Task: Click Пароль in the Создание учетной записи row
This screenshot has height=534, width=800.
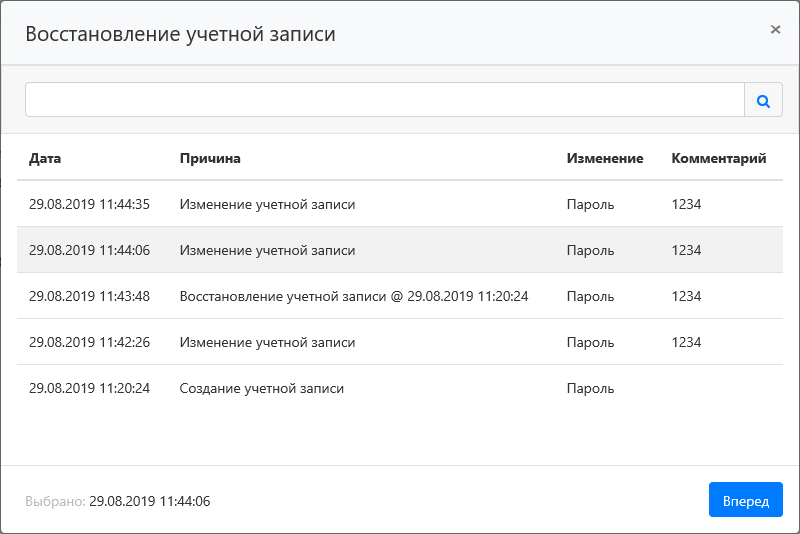Action: [x=590, y=388]
